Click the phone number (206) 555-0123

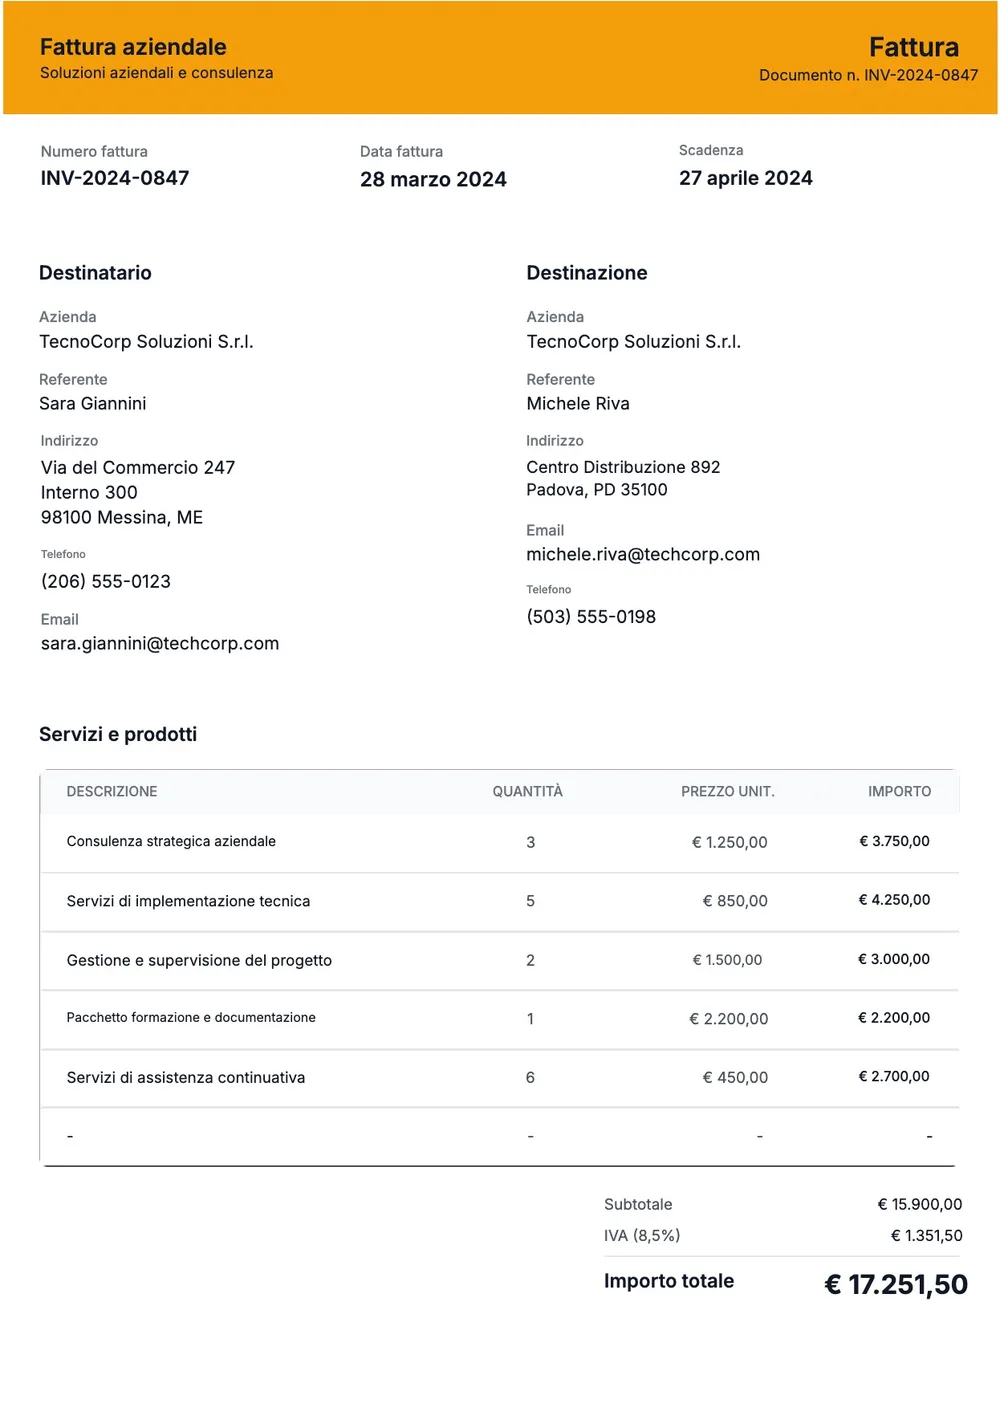point(106,582)
